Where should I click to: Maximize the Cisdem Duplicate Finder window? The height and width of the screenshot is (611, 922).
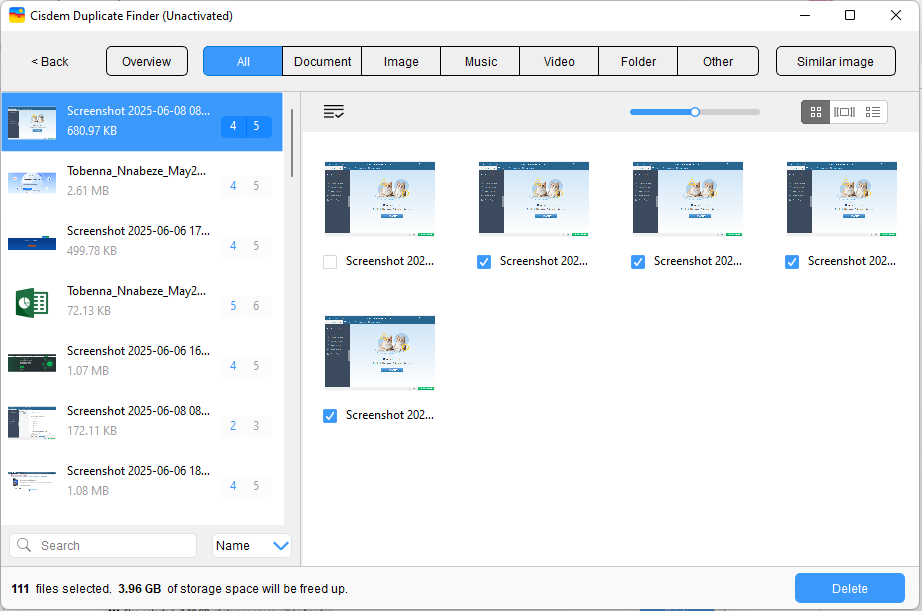click(850, 15)
